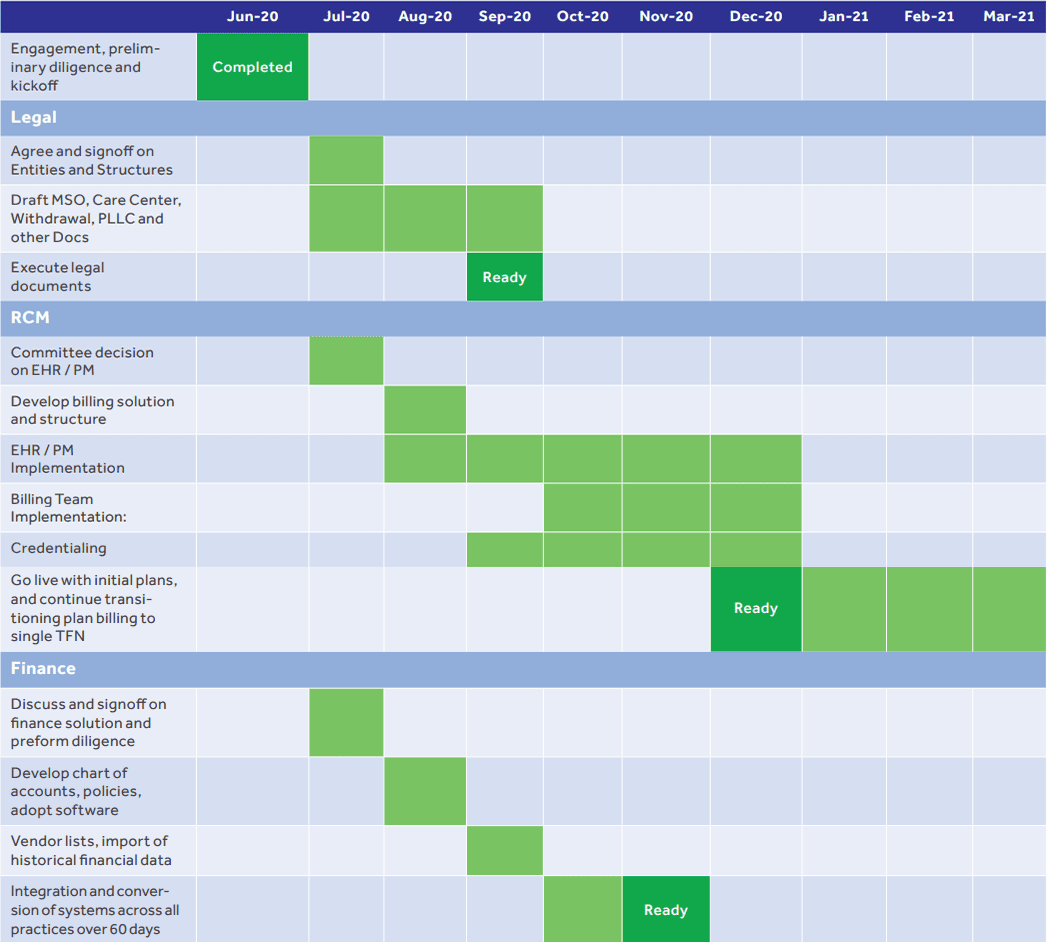Select Vendor lists, import of historical financial data
1047x942 pixels.
coord(91,851)
